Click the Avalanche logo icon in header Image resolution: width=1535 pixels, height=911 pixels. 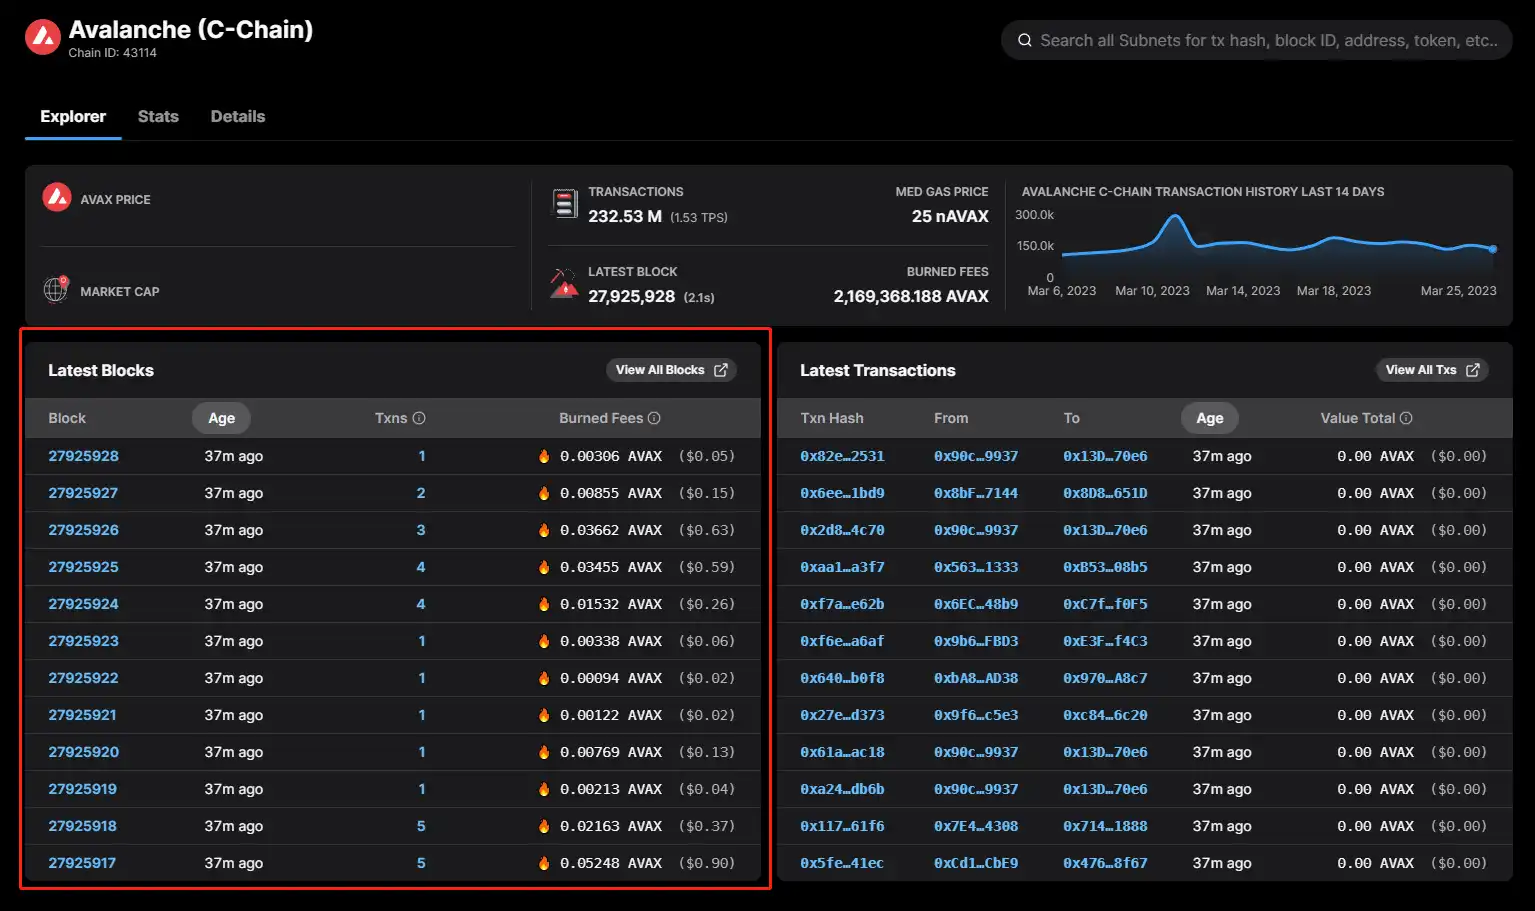click(43, 38)
